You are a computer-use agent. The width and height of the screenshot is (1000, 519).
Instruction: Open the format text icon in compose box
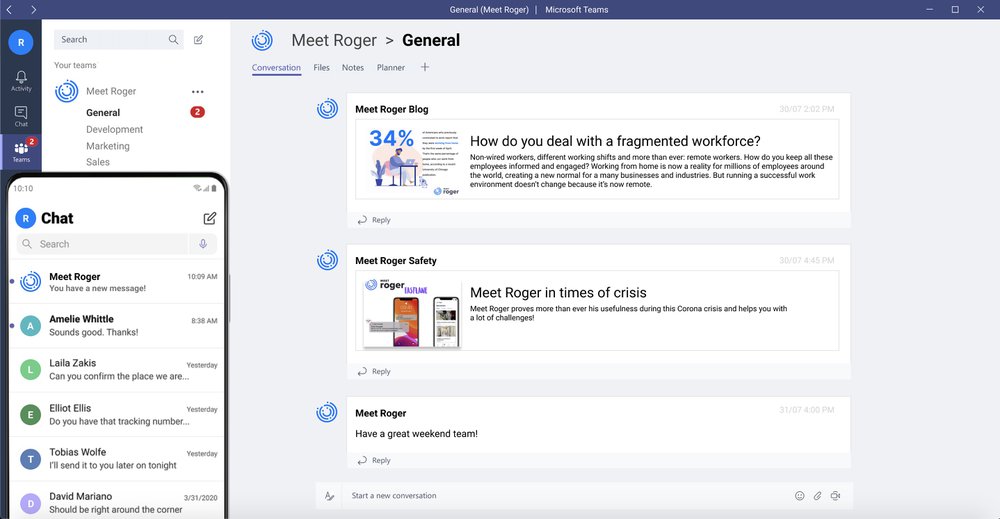point(329,496)
